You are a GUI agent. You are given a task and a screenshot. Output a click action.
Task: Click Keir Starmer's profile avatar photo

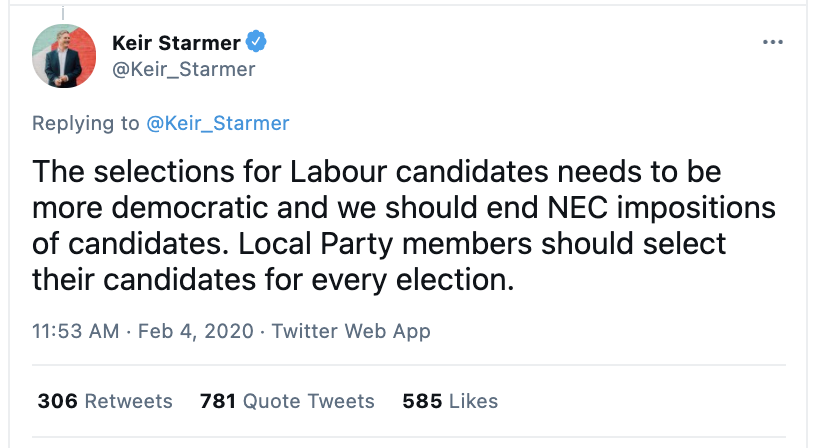[x=64, y=55]
